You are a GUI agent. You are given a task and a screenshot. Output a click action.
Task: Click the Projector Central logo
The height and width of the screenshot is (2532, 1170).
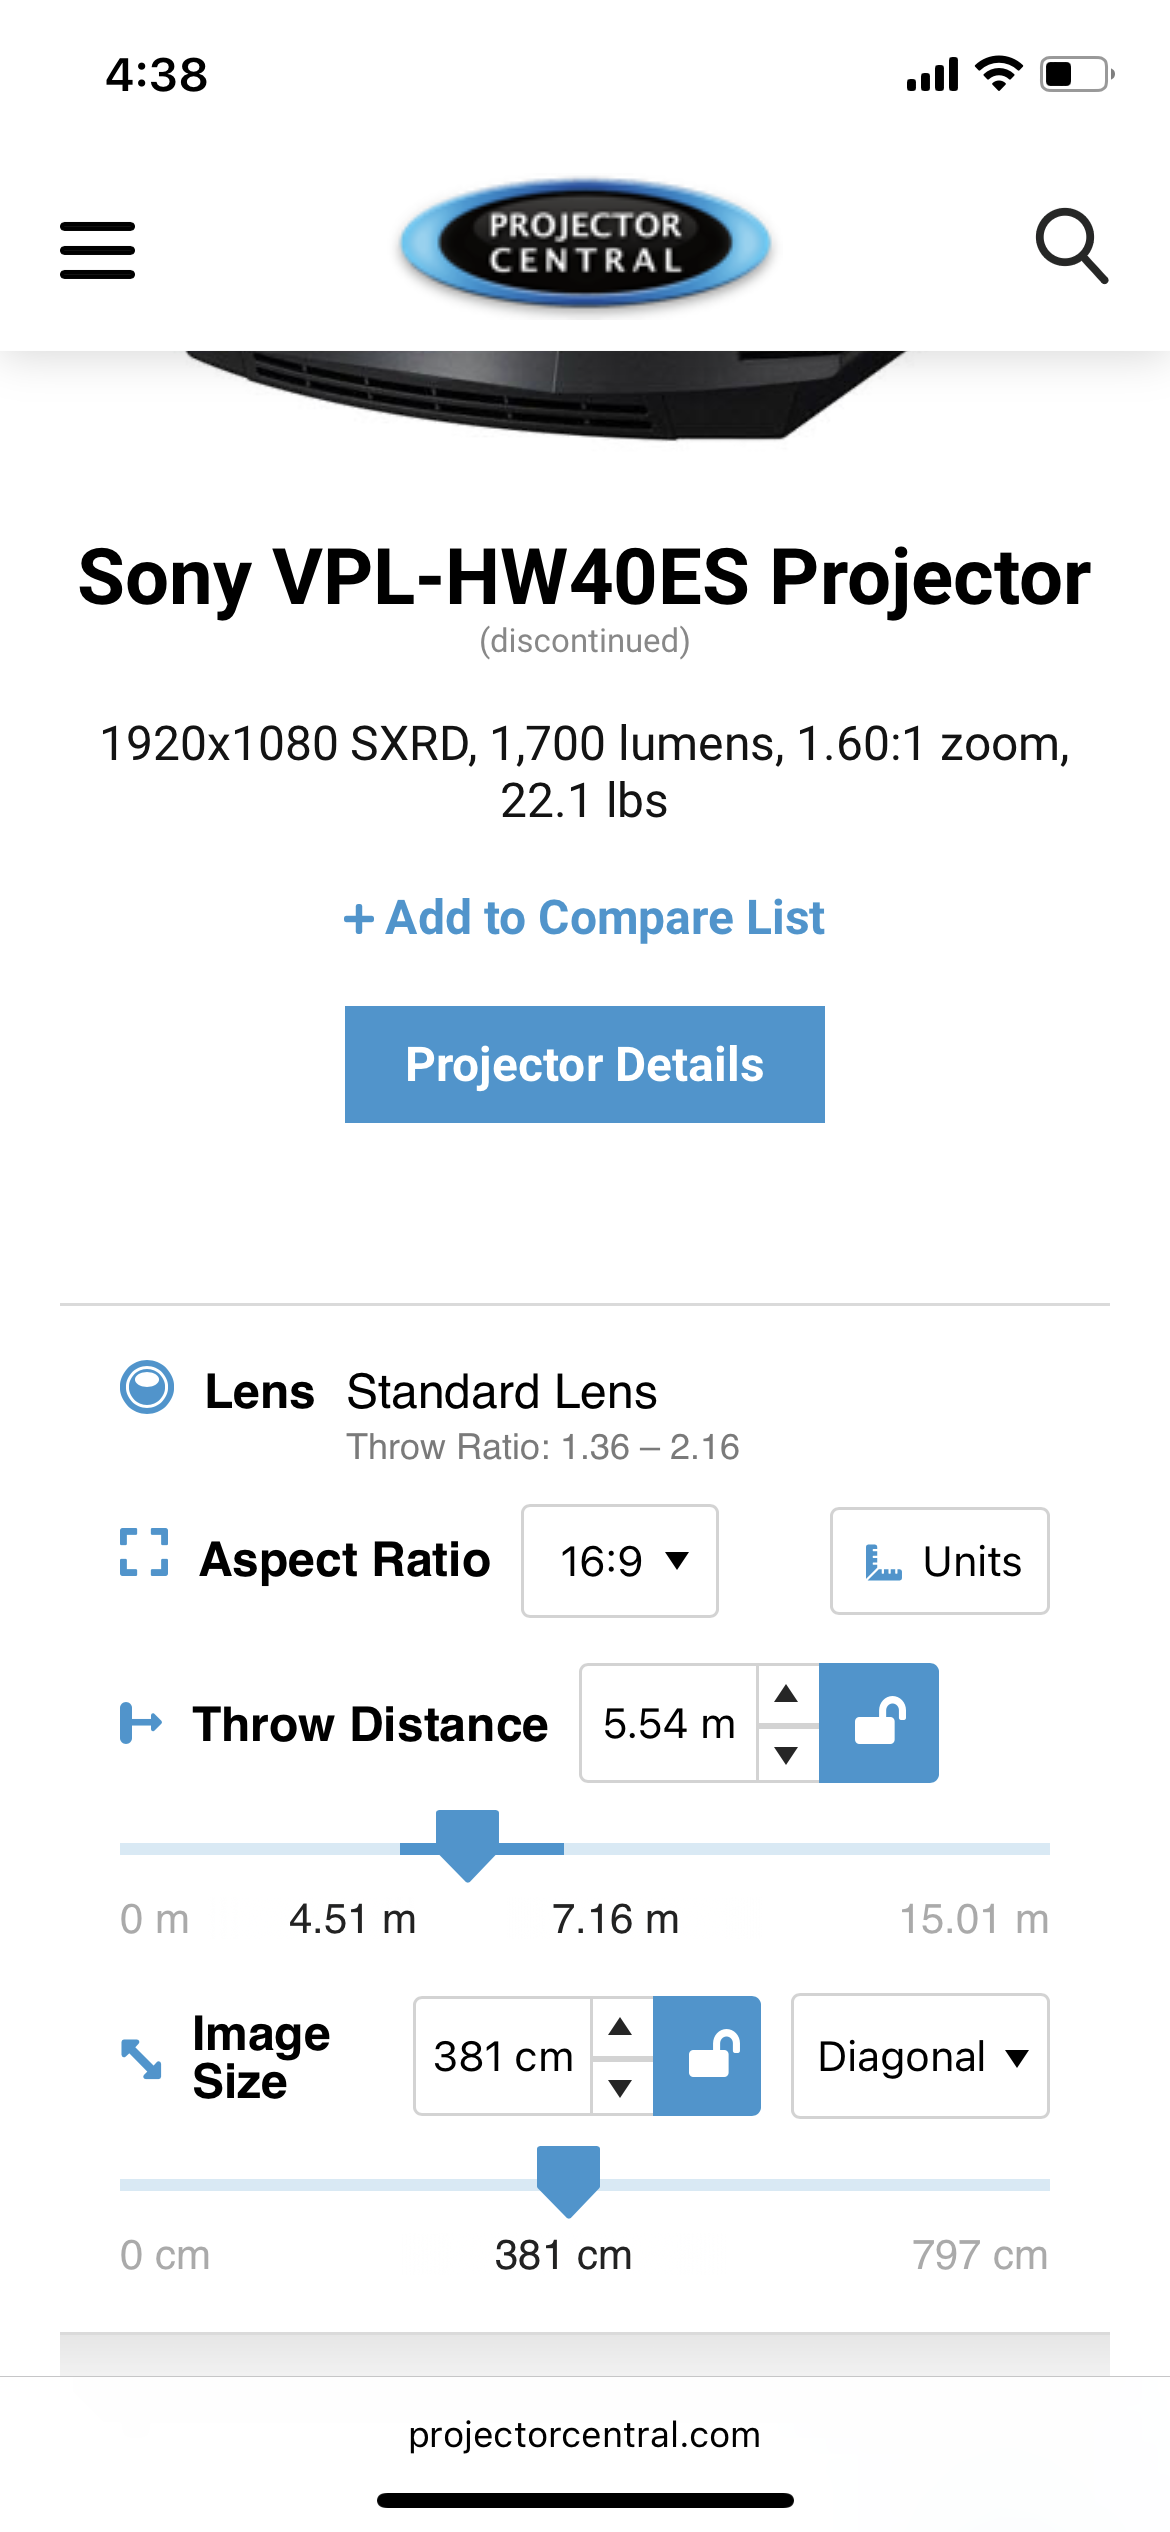pos(585,243)
